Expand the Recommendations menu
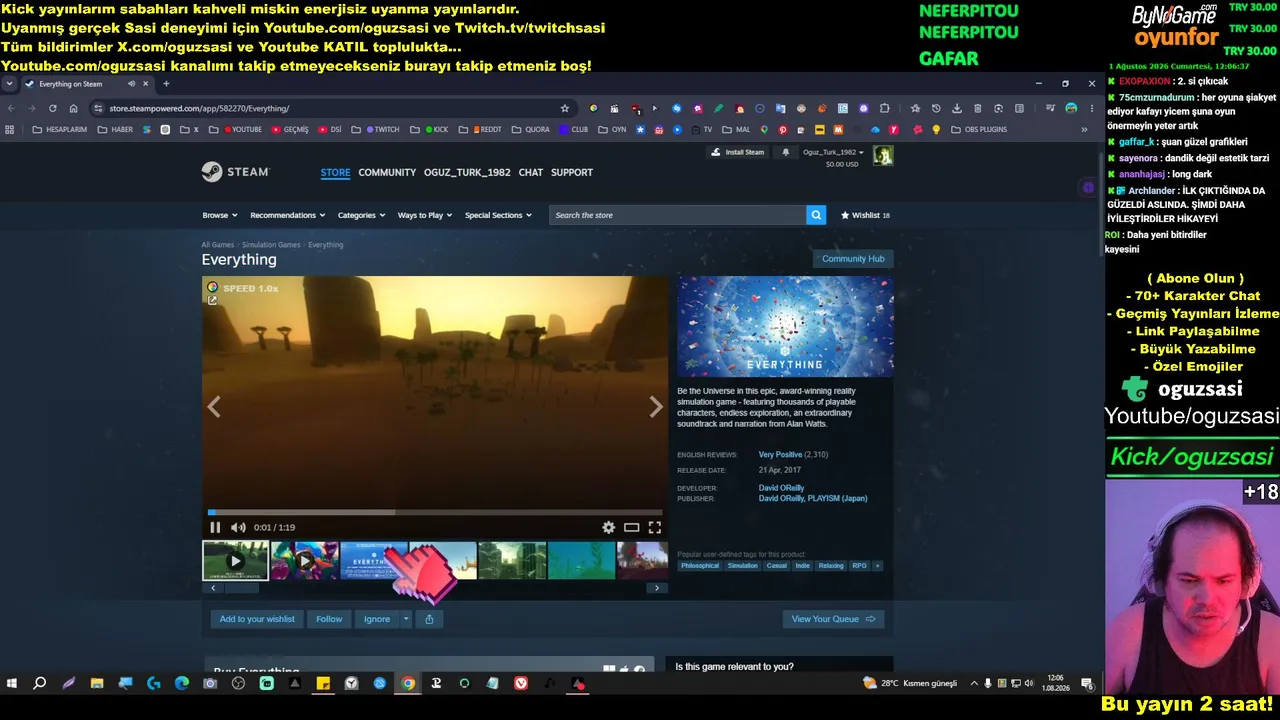Image resolution: width=1280 pixels, height=720 pixels. pos(288,215)
